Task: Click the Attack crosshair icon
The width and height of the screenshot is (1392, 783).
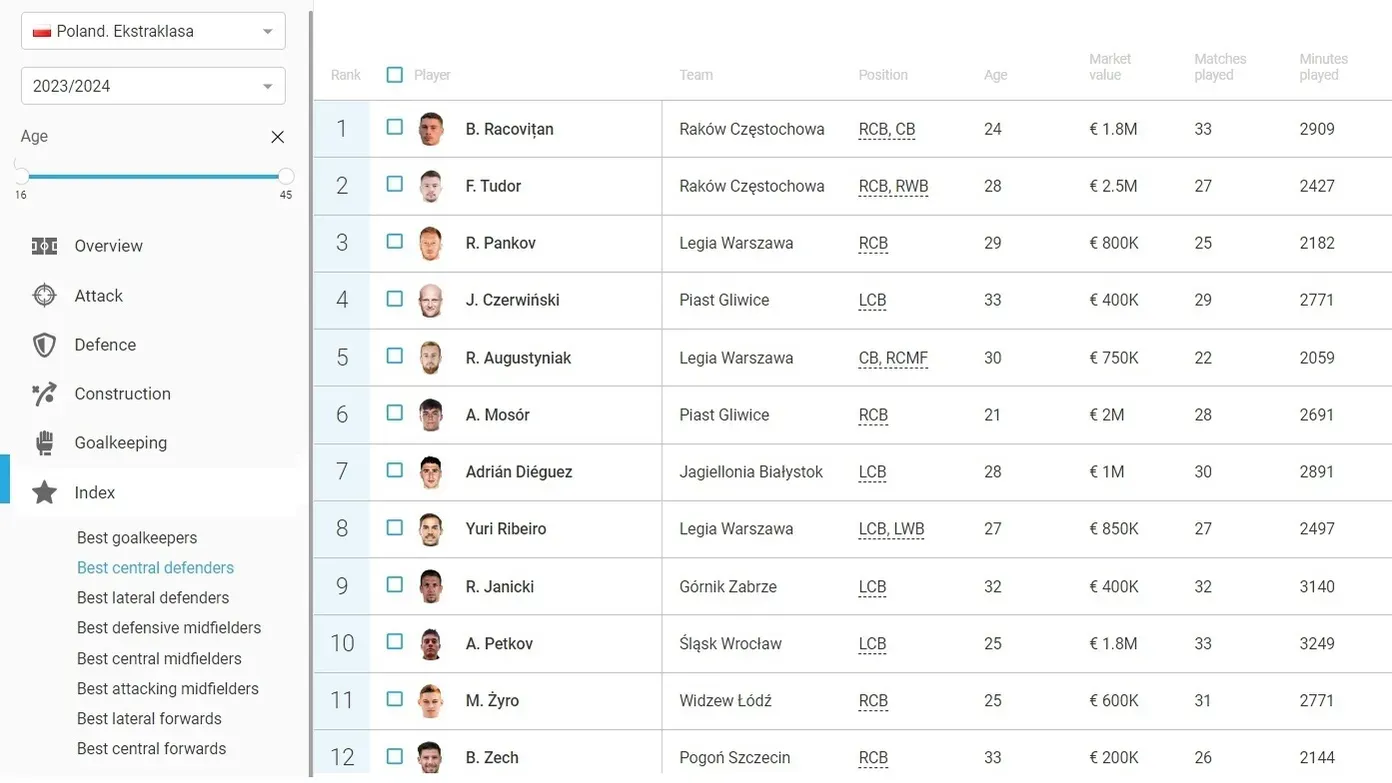Action: (44, 296)
